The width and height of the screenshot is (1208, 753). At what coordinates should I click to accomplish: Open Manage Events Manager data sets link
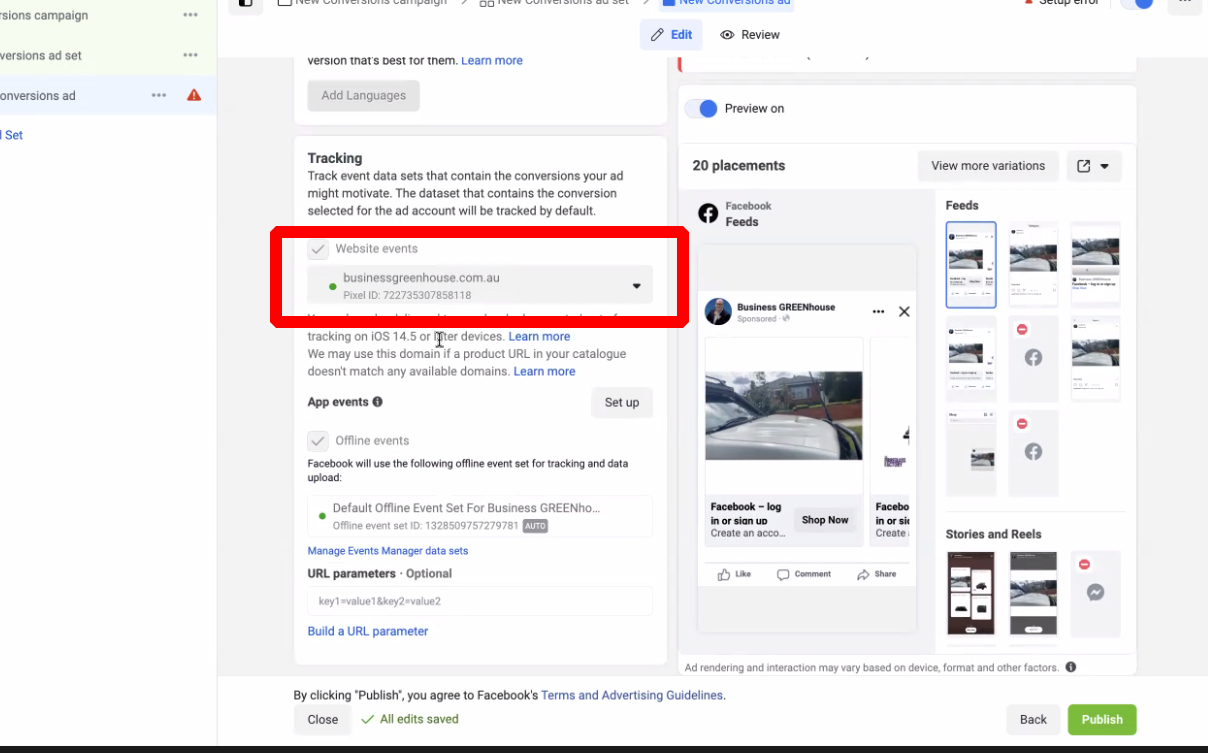[387, 551]
